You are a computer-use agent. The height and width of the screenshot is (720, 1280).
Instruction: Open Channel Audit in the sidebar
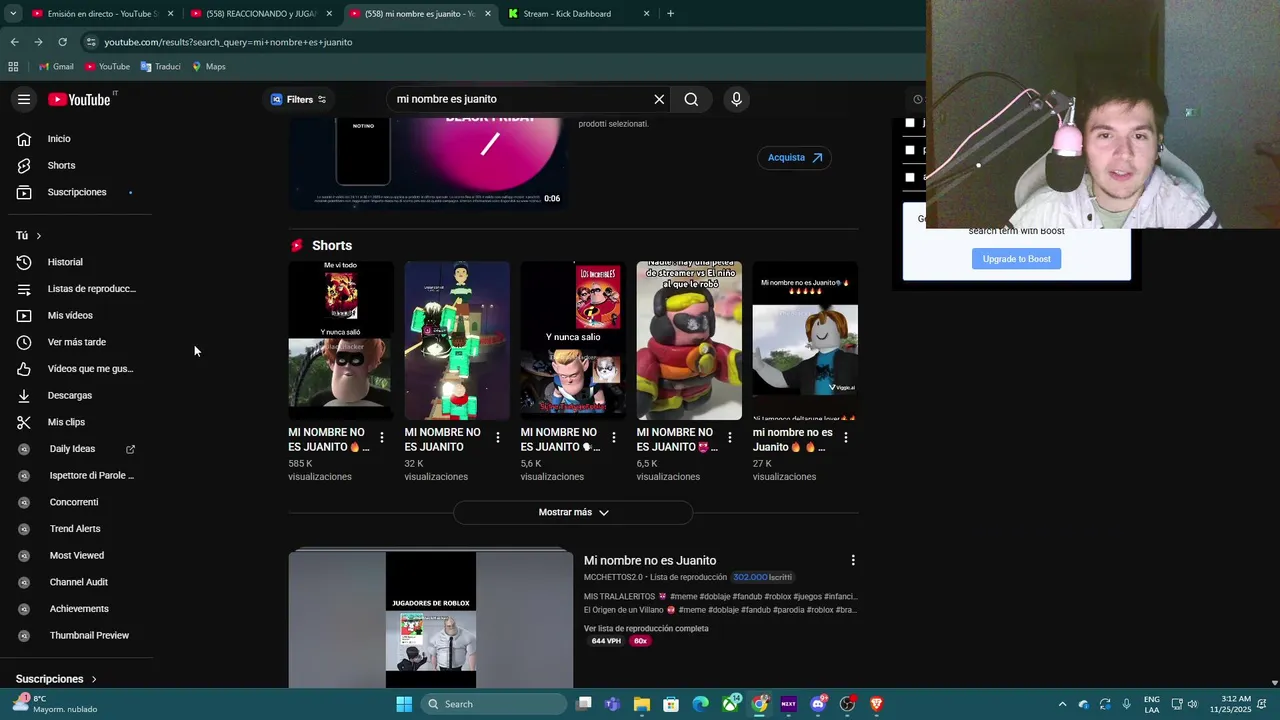(80, 582)
